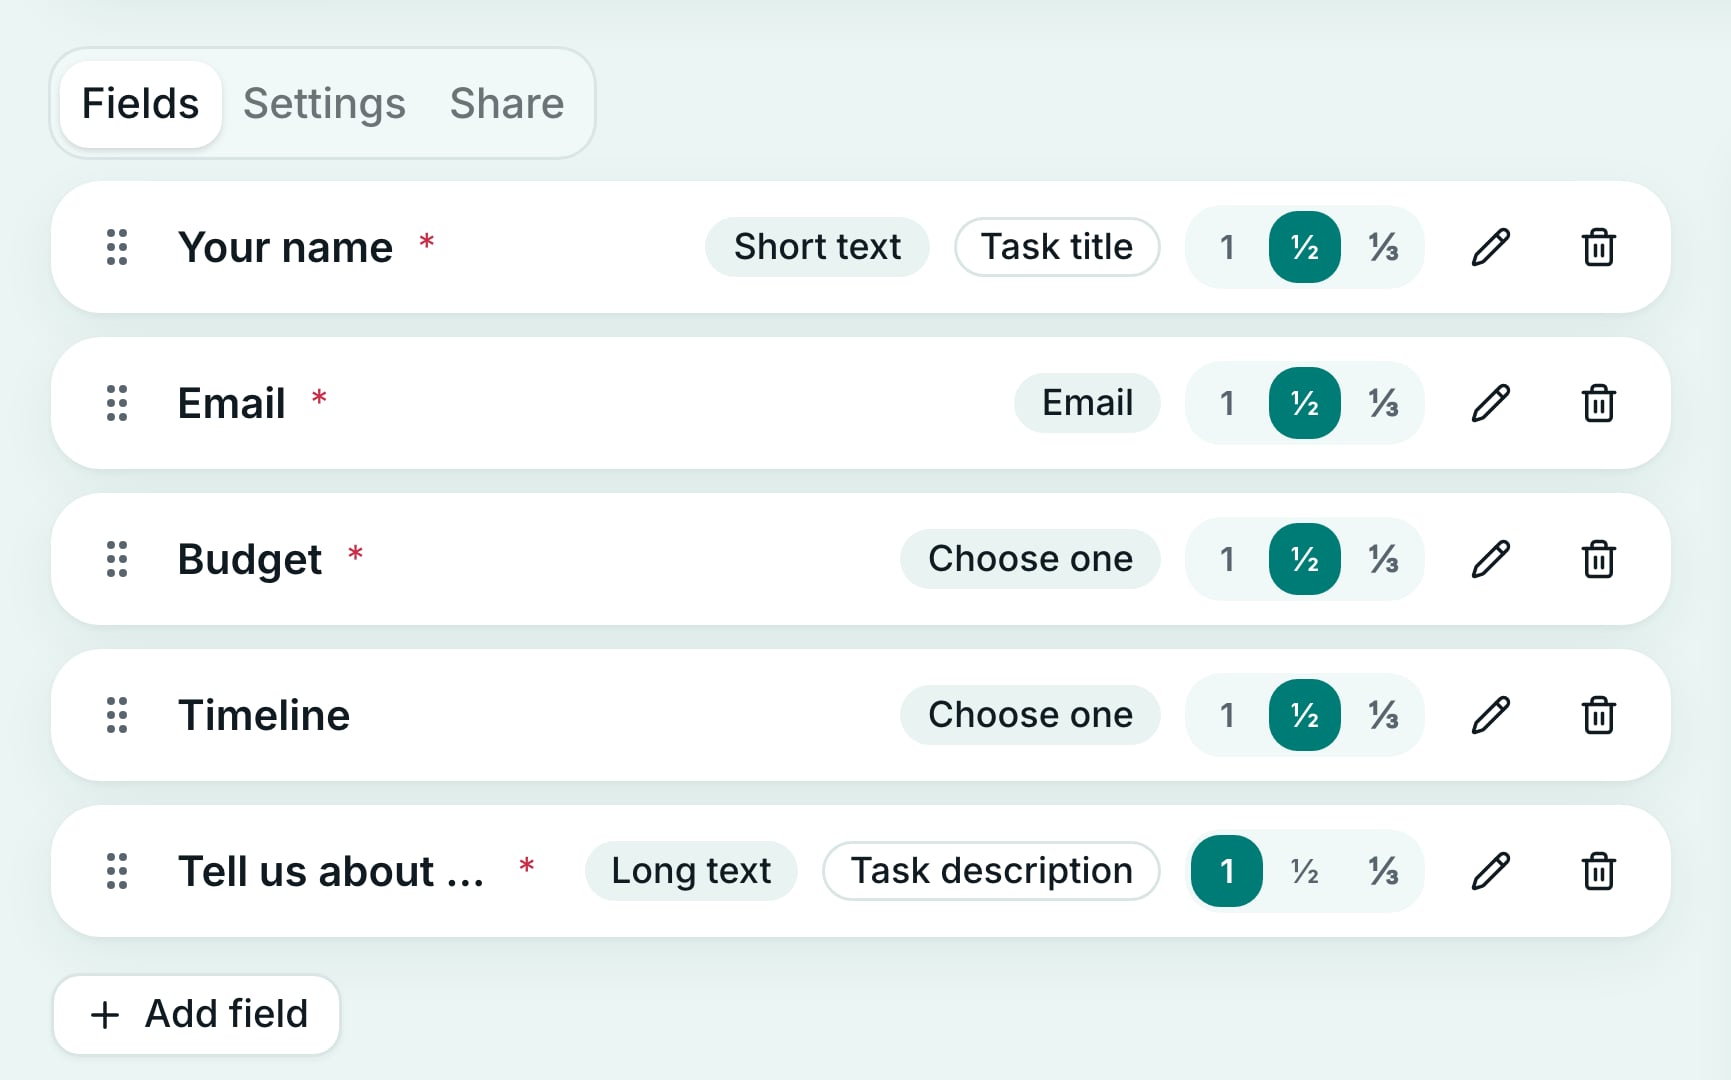This screenshot has height=1080, width=1731.
Task: Click Choose one badge in Budget row
Action: 1030,559
